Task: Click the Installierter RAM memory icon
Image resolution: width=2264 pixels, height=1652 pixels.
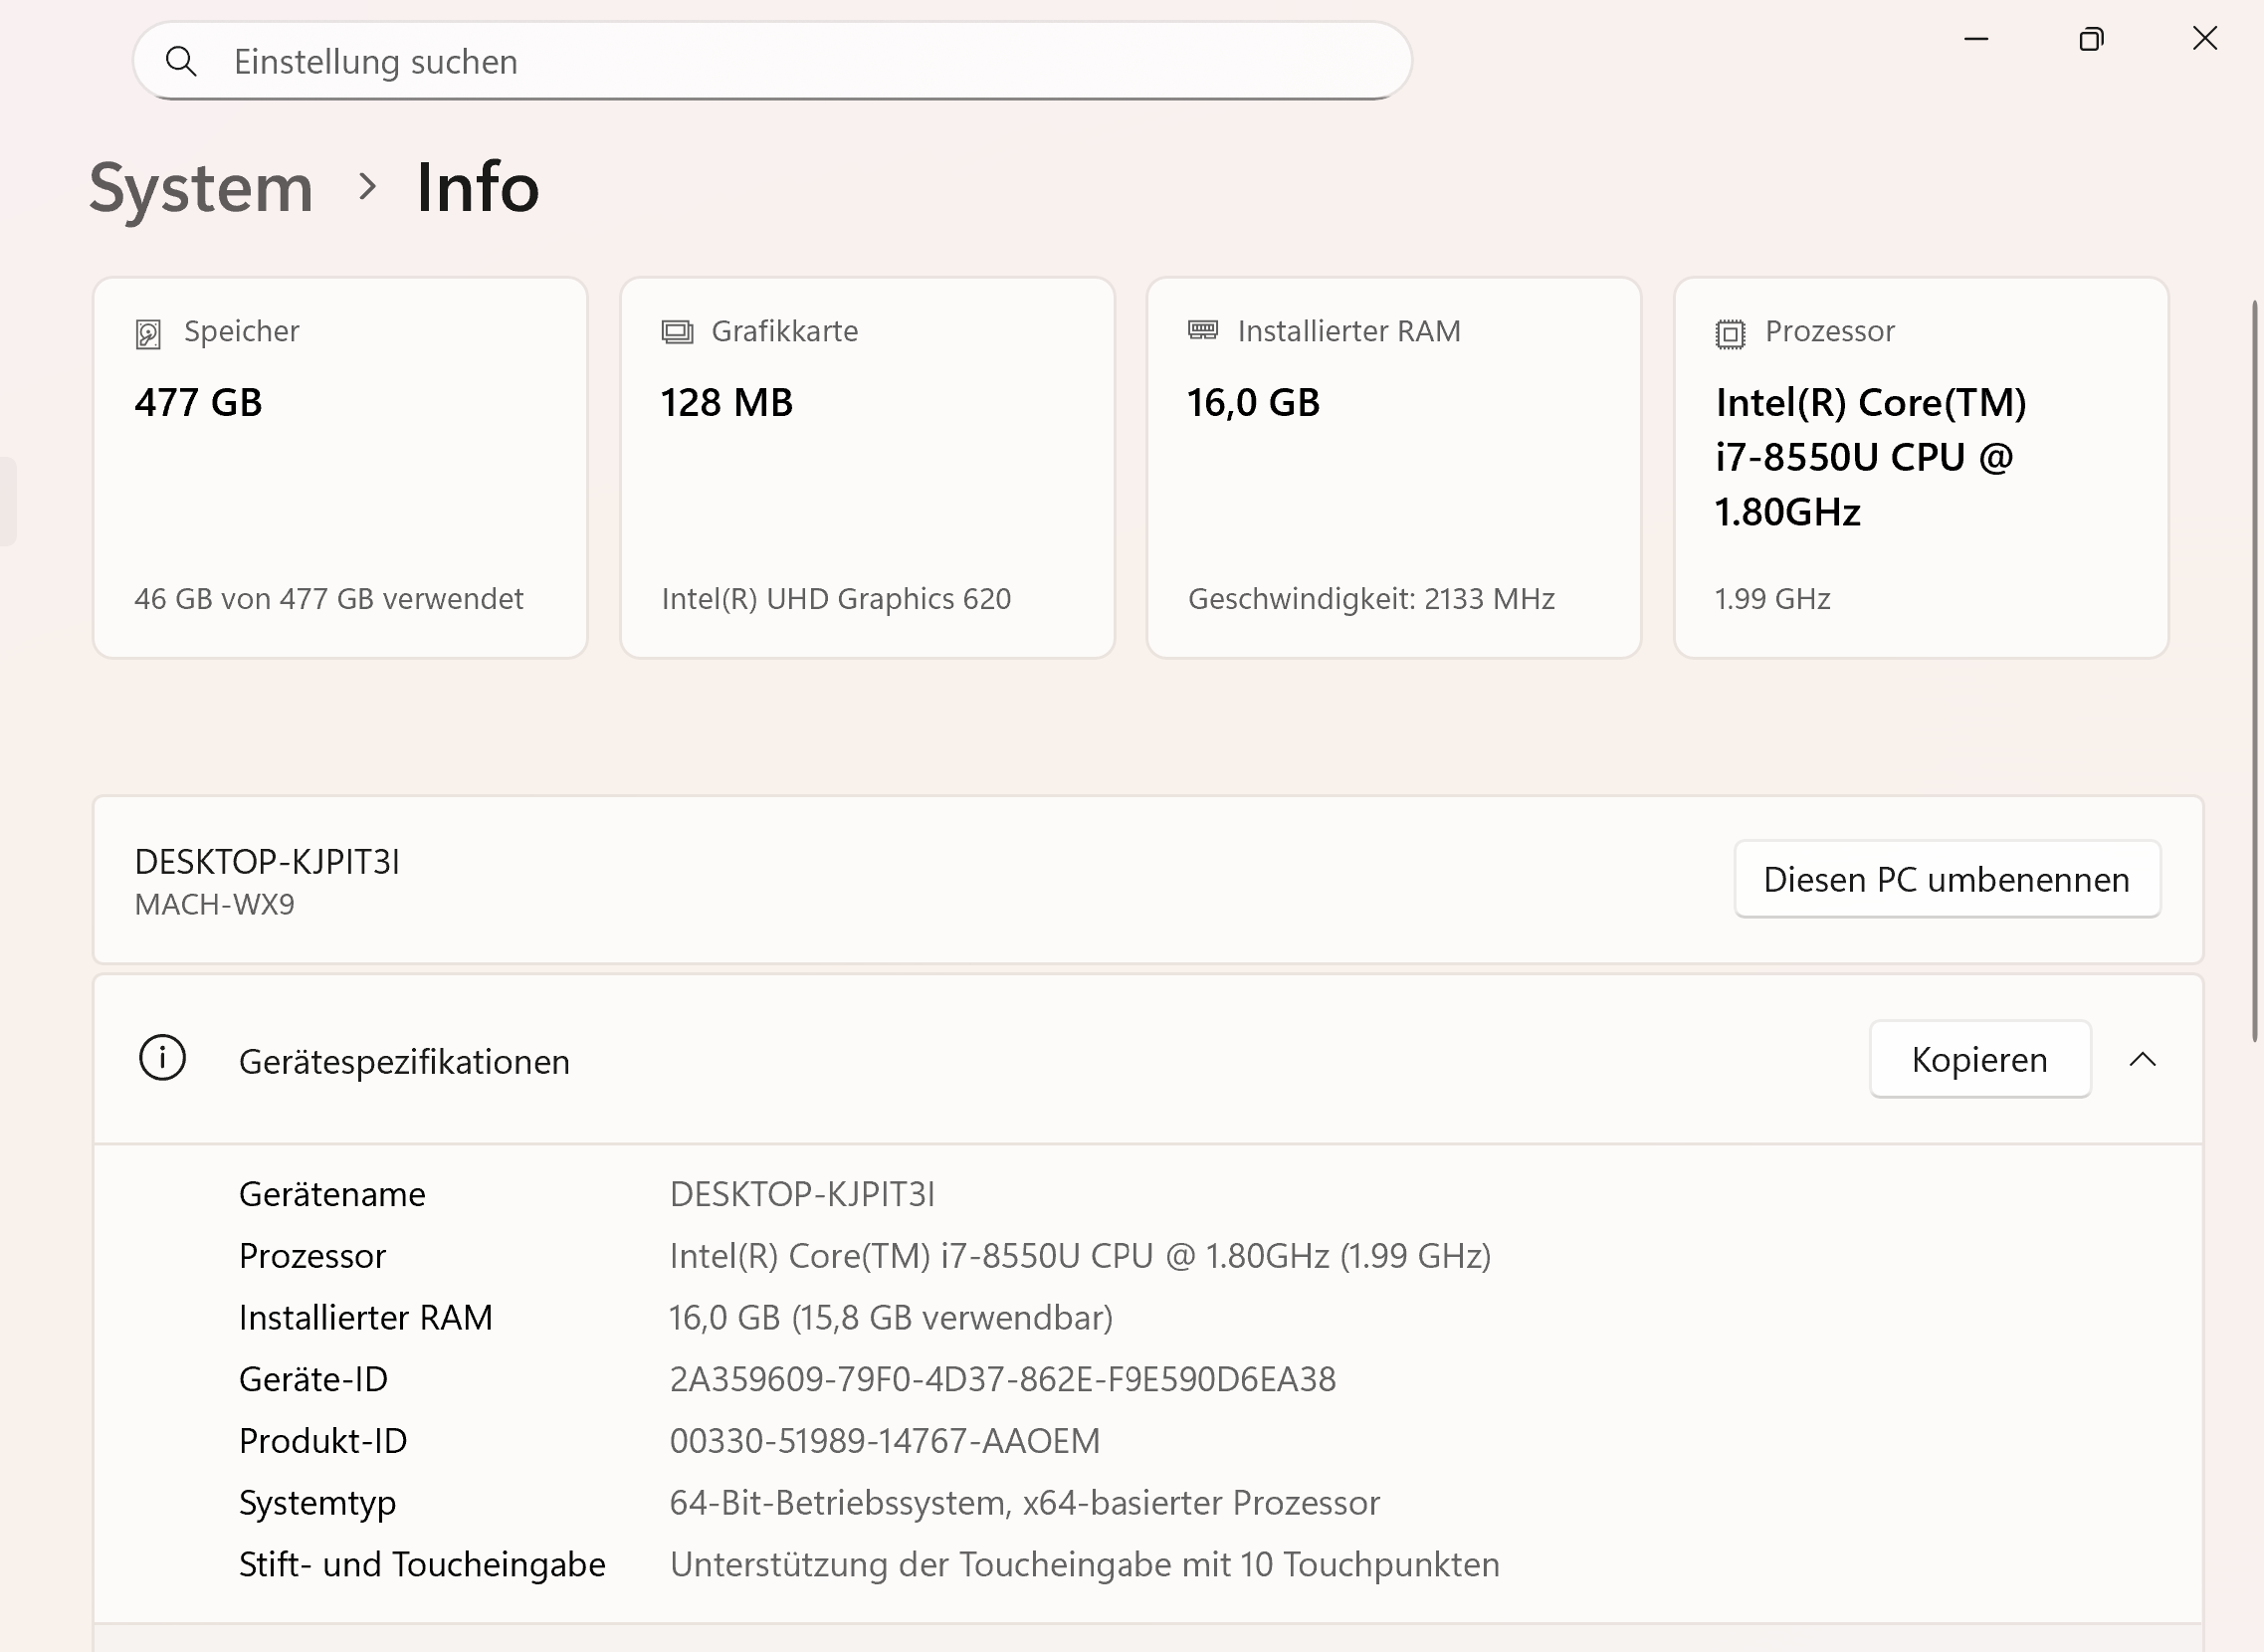Action: point(1203,330)
